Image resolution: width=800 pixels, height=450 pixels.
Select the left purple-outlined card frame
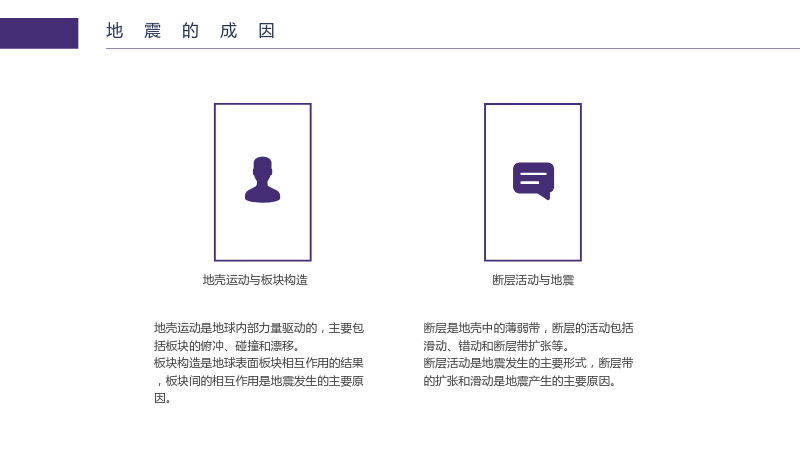[263, 182]
